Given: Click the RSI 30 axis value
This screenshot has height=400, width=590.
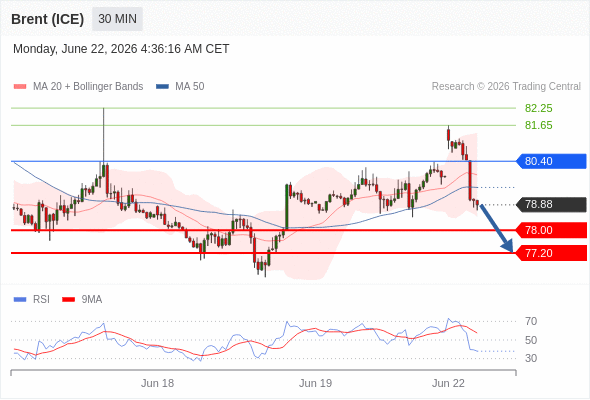Looking at the screenshot, I should tap(531, 358).
